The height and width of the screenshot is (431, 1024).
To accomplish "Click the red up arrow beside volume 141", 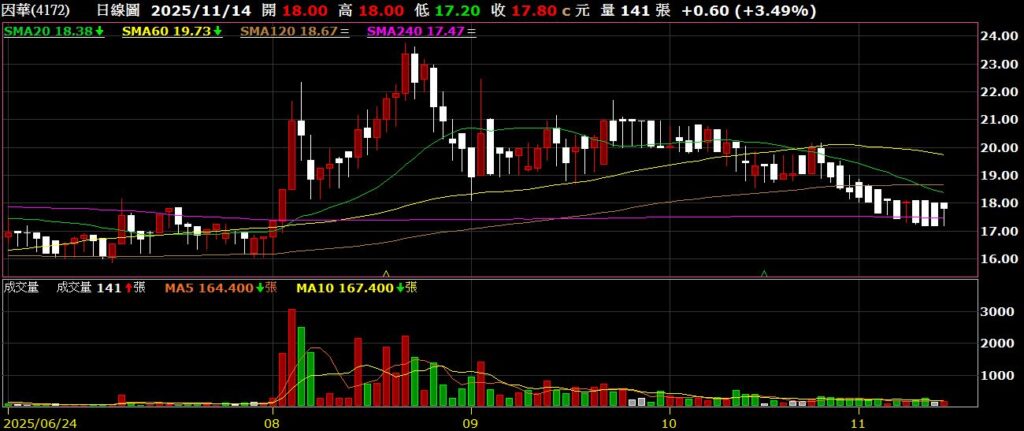I will (127, 288).
